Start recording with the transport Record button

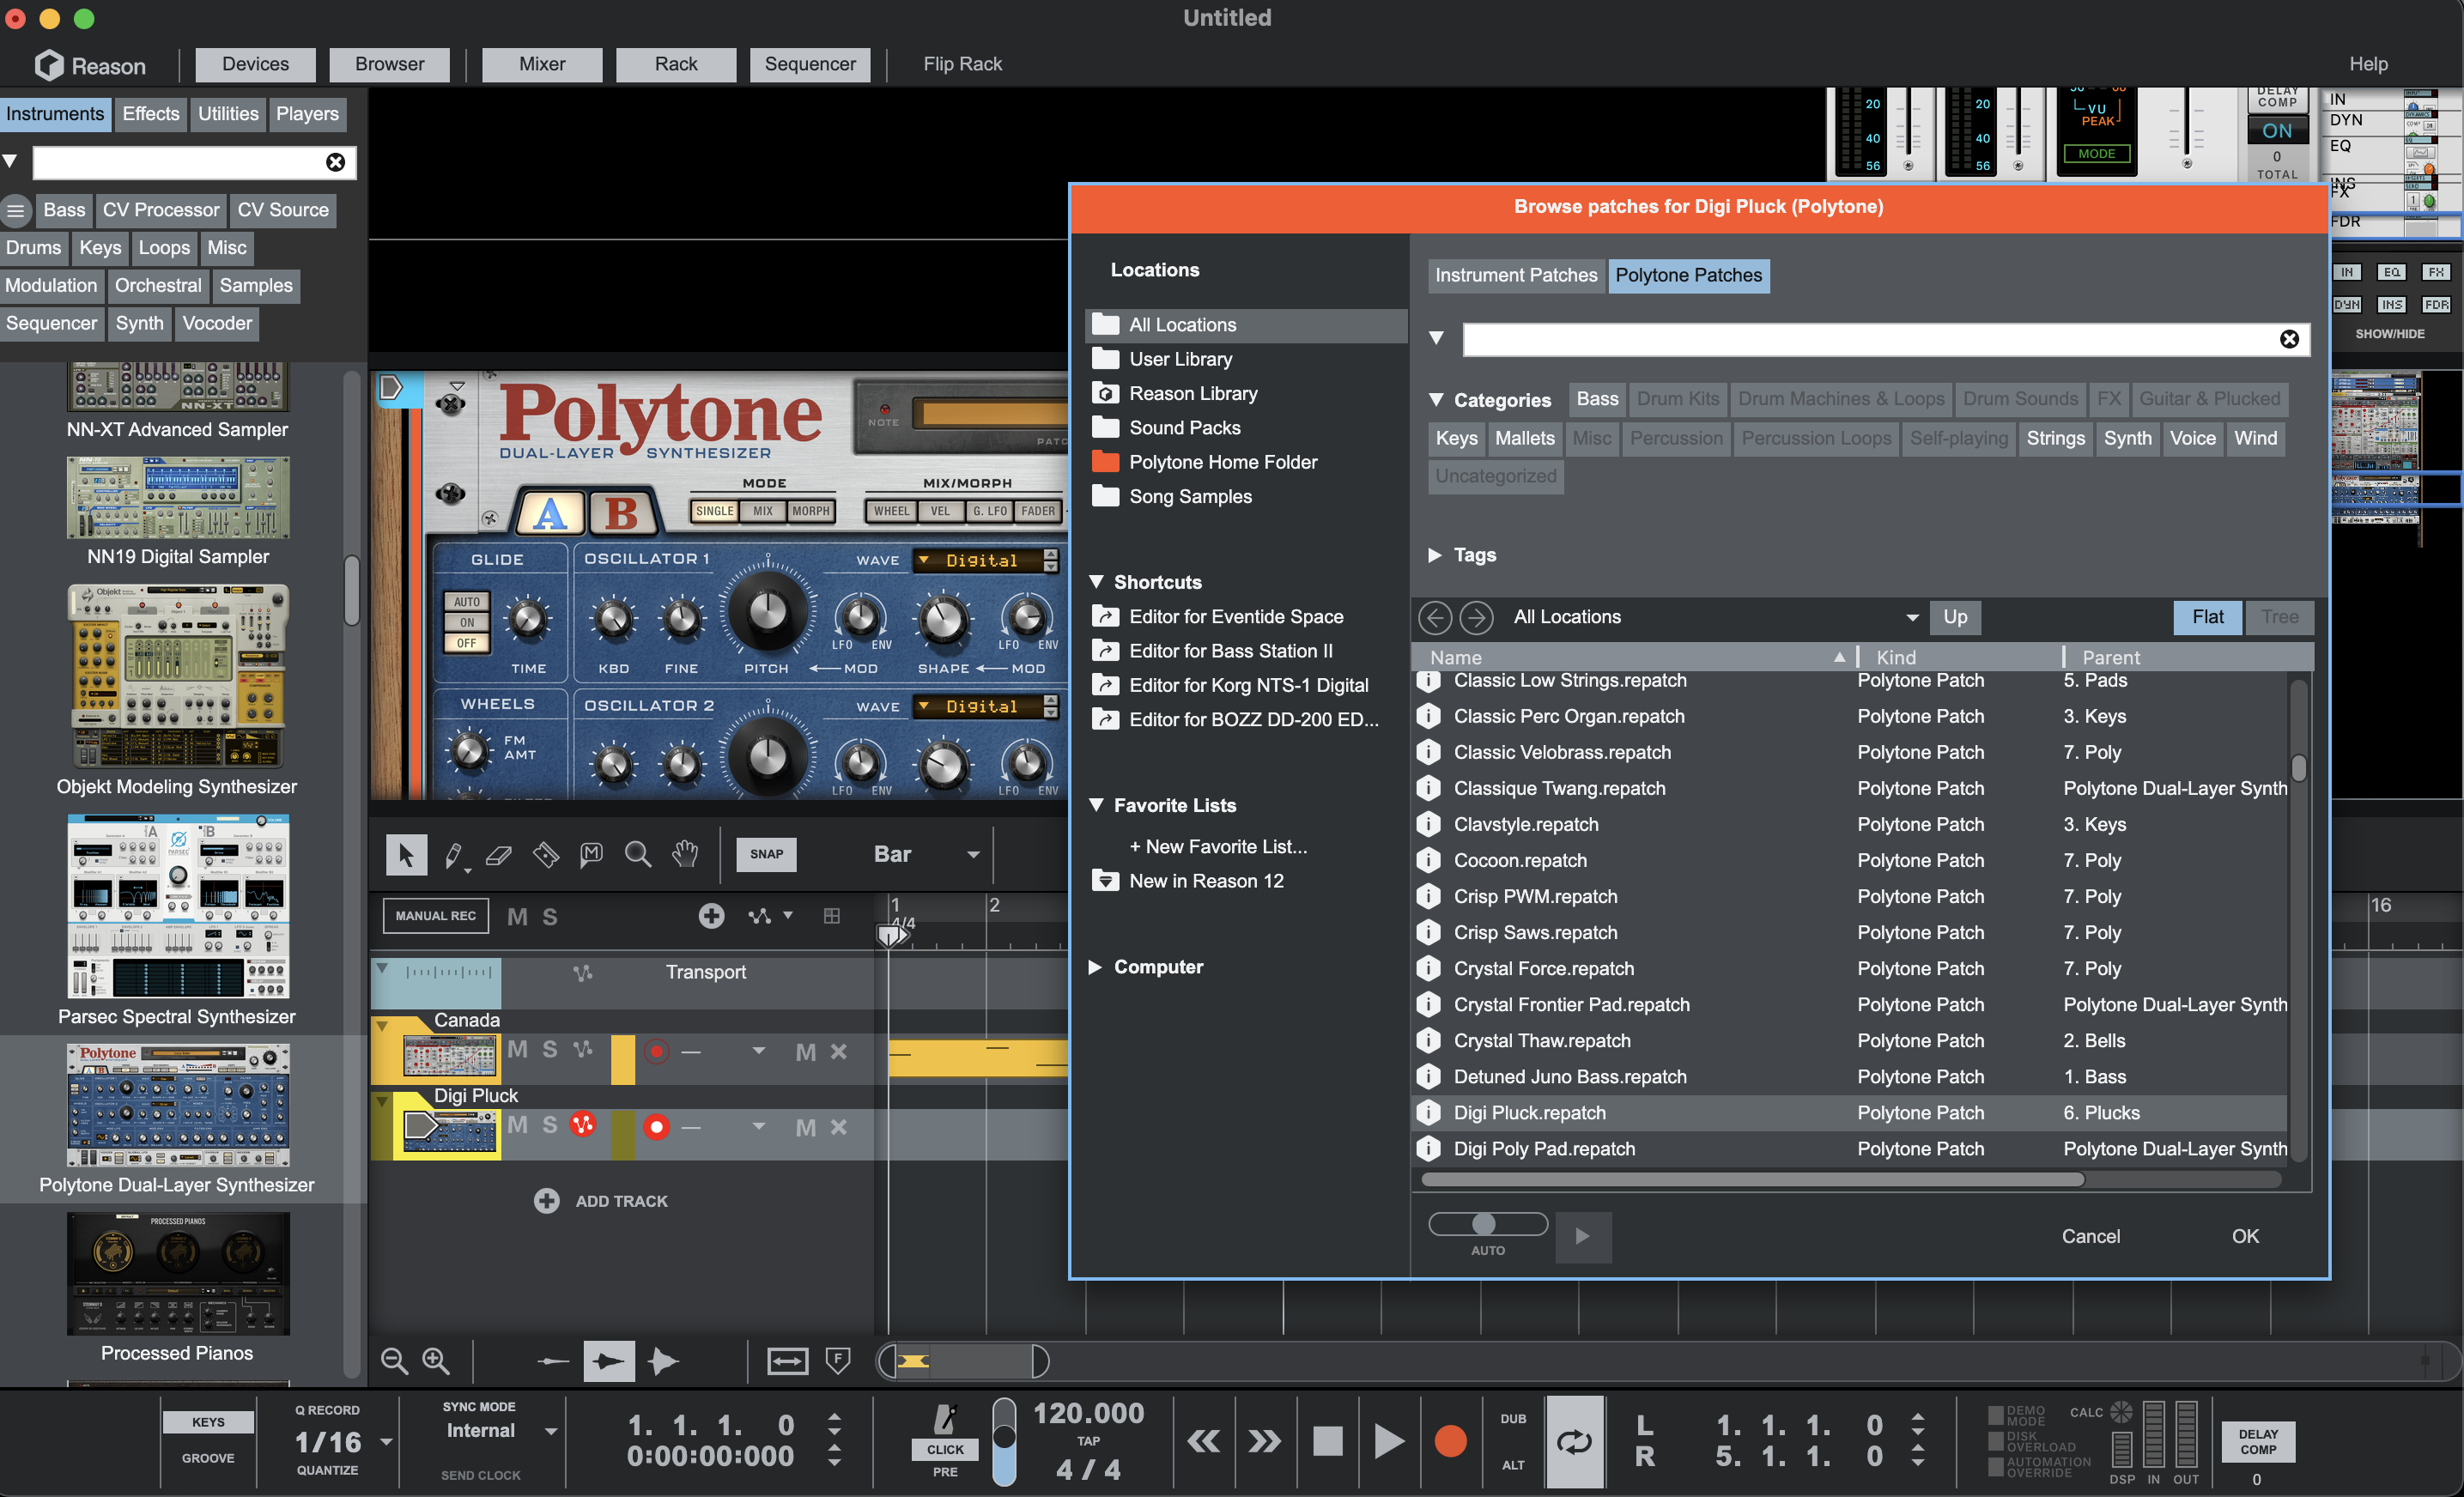point(1450,1441)
